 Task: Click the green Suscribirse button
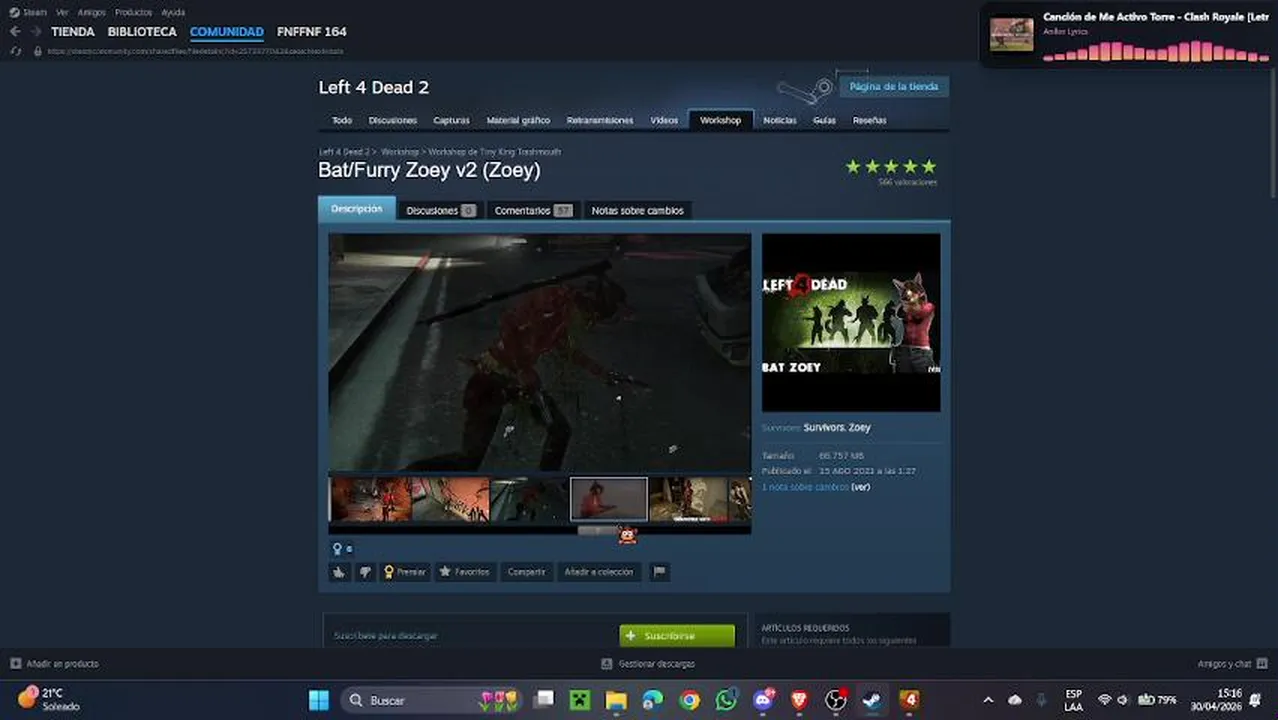click(x=677, y=635)
